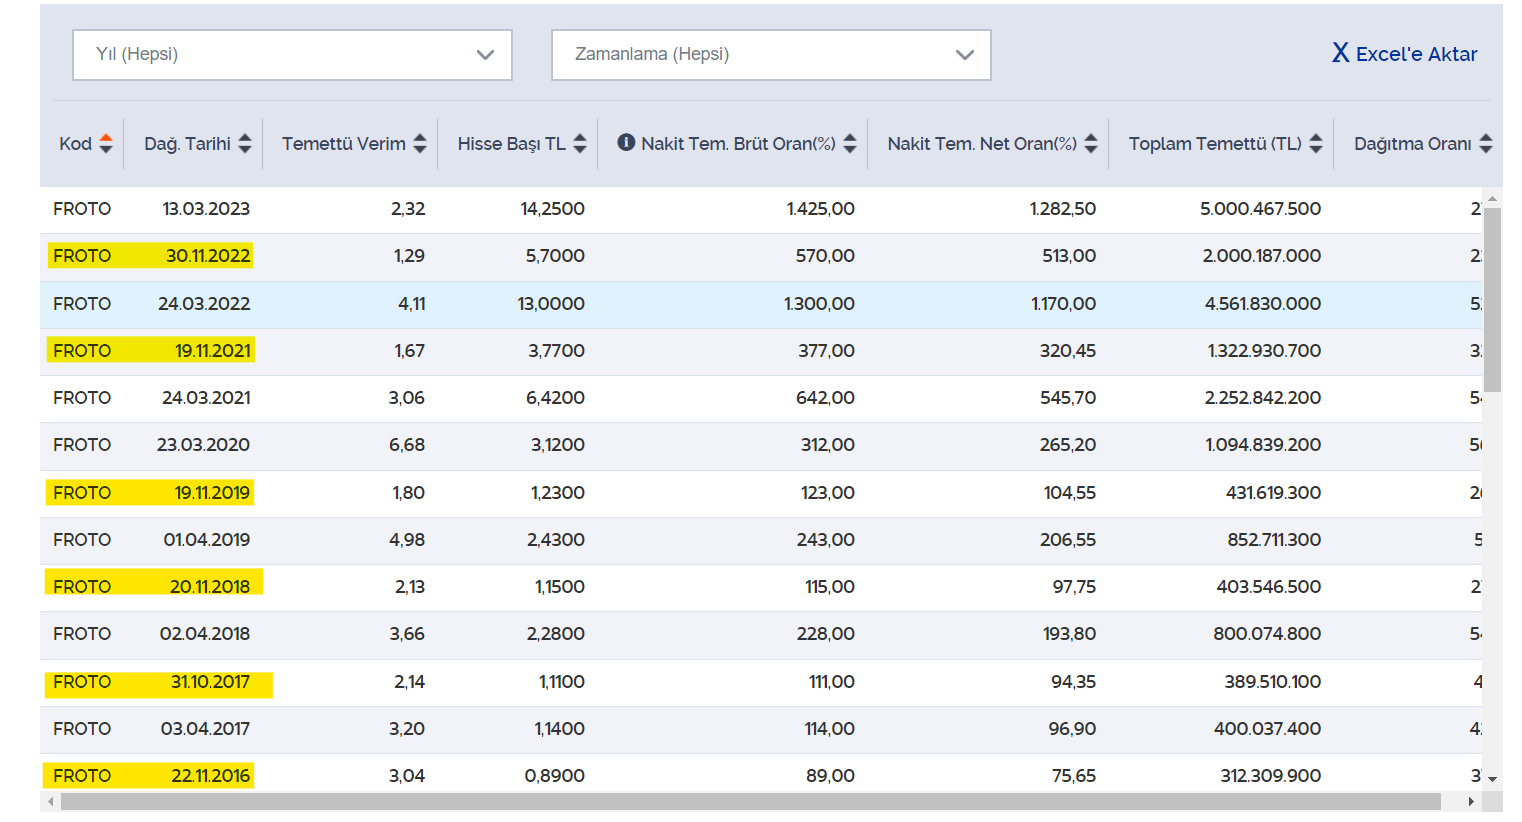Click the vertical scrollbar thumb
The height and width of the screenshot is (822, 1522).
pos(1492,299)
